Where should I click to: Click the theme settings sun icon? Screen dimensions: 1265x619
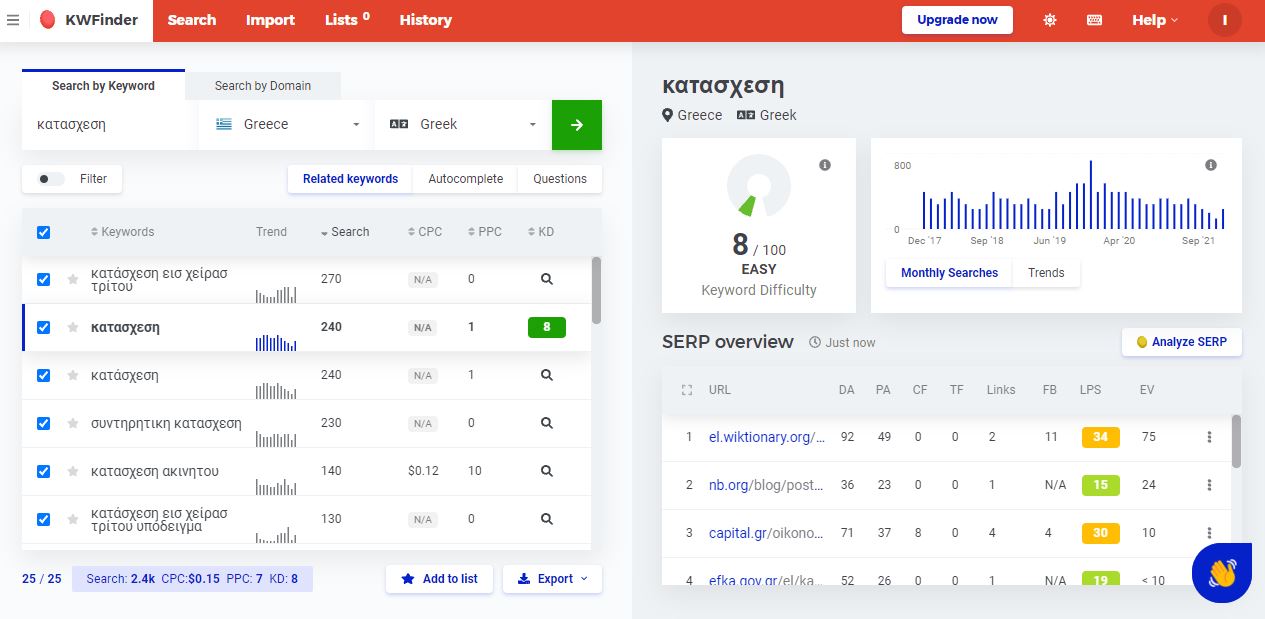point(1049,20)
